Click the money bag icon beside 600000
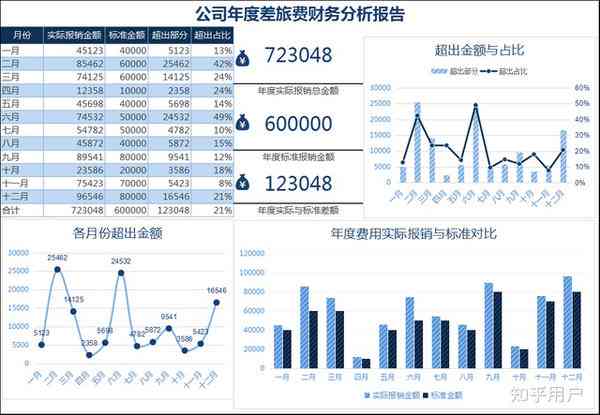 click(x=243, y=122)
